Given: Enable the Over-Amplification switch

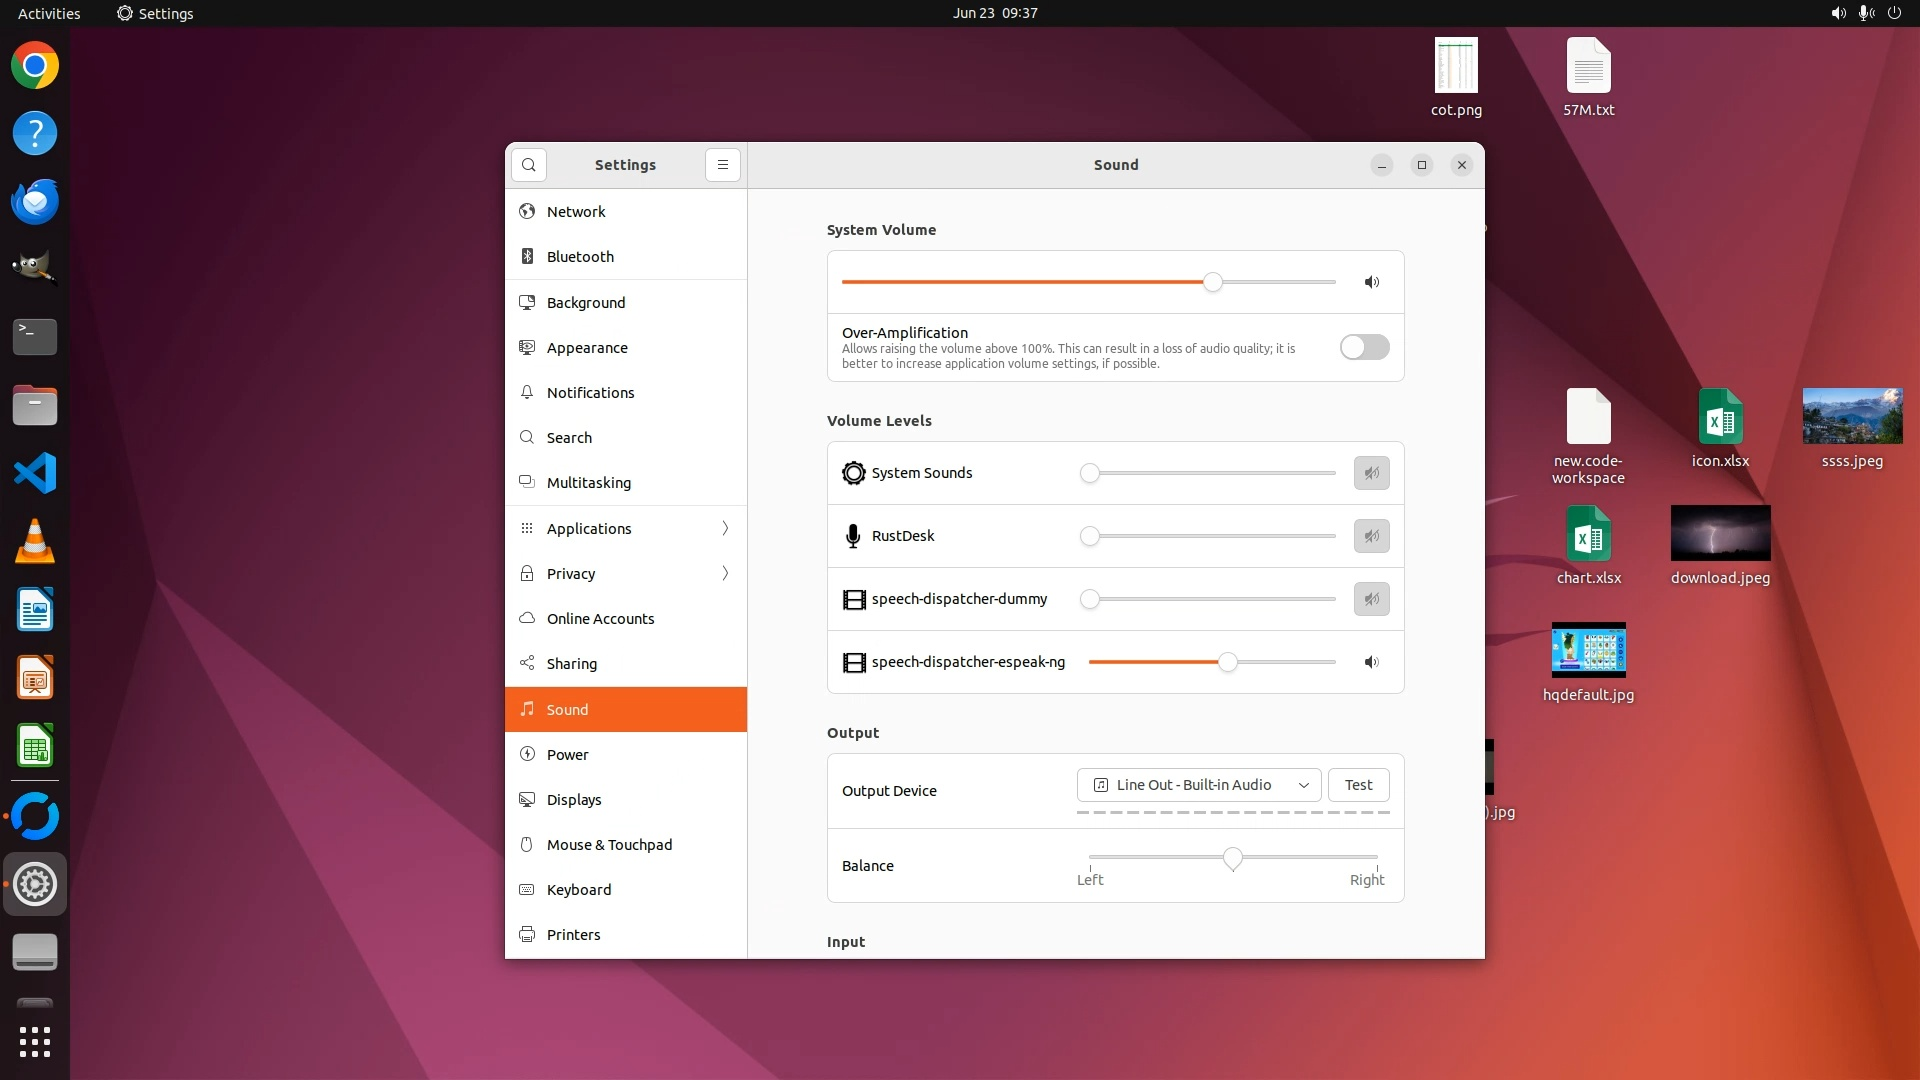Looking at the screenshot, I should tap(1364, 347).
